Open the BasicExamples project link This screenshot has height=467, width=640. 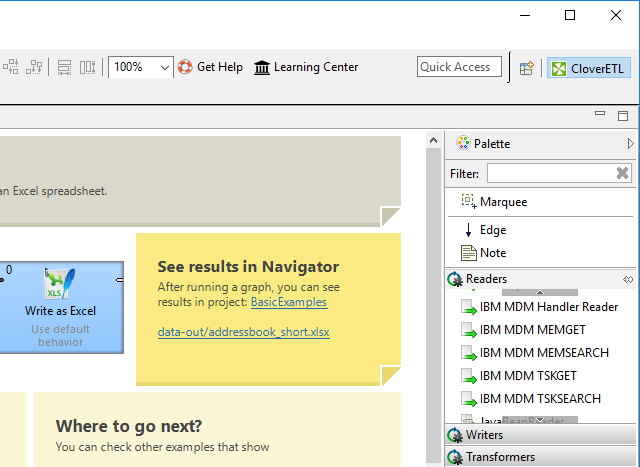coord(289,302)
